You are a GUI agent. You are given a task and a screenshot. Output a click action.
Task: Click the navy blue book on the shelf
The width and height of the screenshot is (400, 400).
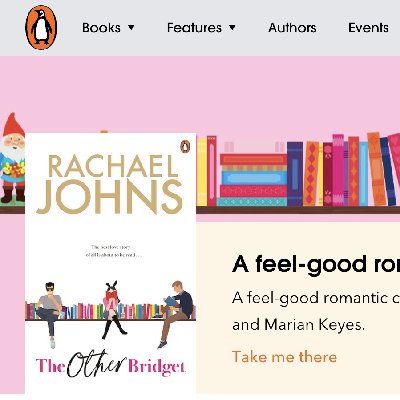(x=295, y=174)
